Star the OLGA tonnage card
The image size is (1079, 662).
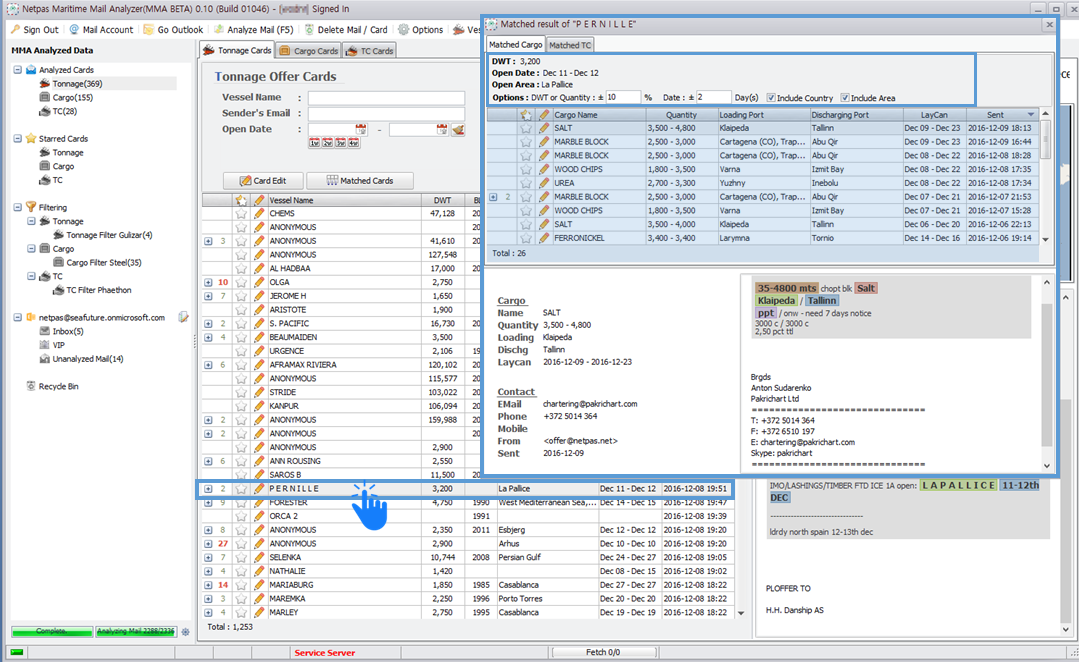click(x=241, y=282)
